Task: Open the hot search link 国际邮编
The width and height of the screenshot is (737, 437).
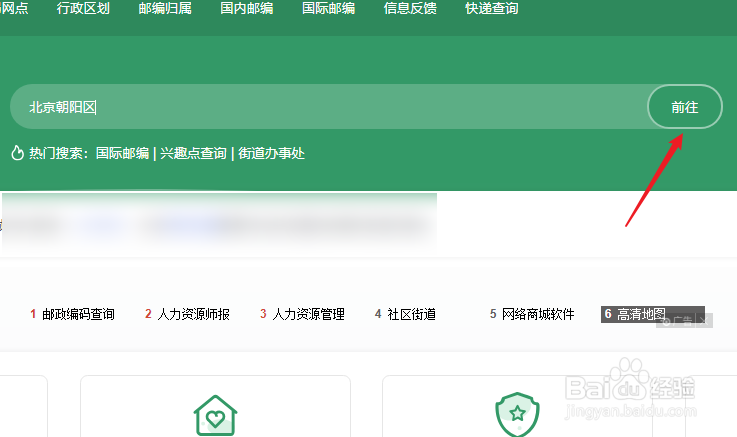Action: [122, 153]
